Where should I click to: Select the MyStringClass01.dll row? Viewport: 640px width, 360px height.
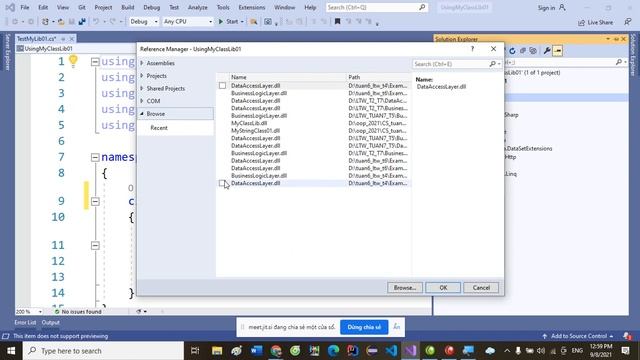(x=313, y=131)
